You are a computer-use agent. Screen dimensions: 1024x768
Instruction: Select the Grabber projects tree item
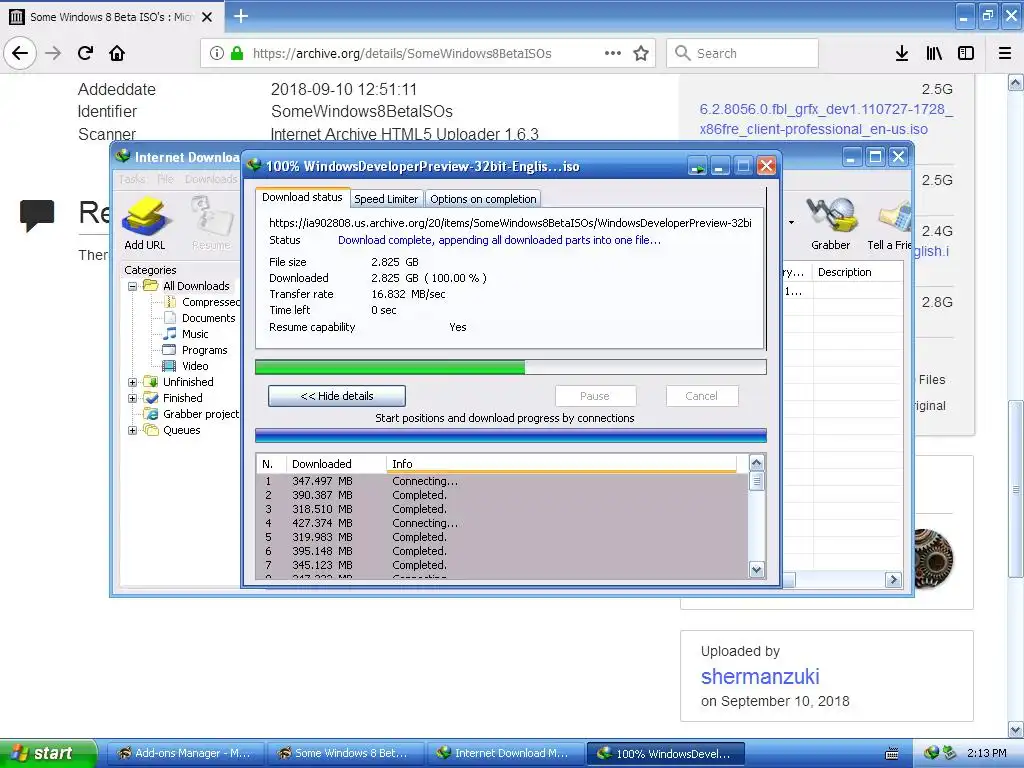[x=200, y=414]
